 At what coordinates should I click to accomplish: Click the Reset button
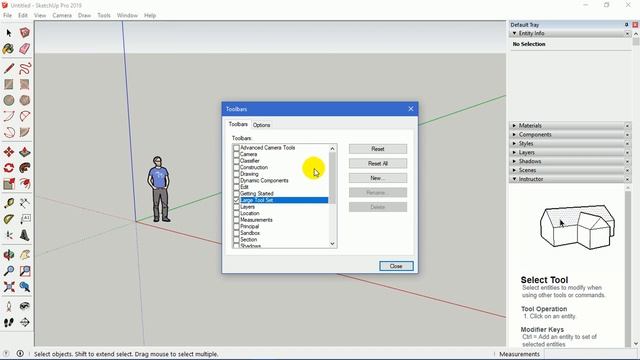coord(378,149)
